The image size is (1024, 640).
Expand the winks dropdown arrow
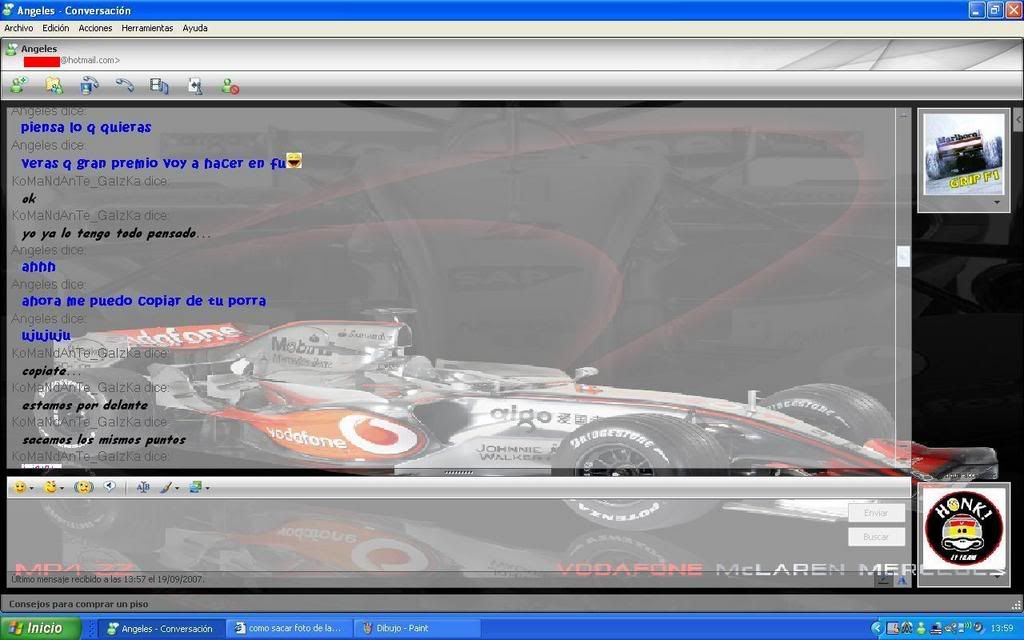(61, 488)
